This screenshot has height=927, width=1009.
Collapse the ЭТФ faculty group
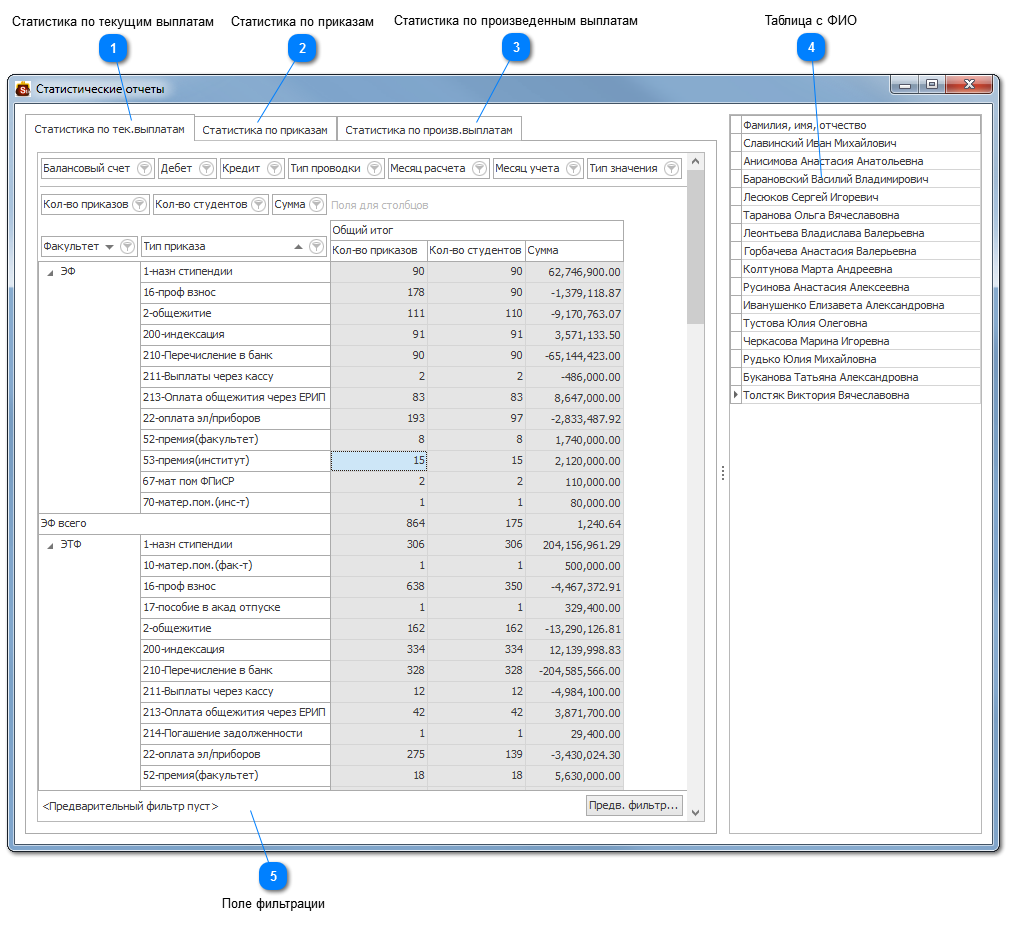pyautogui.click(x=50, y=546)
